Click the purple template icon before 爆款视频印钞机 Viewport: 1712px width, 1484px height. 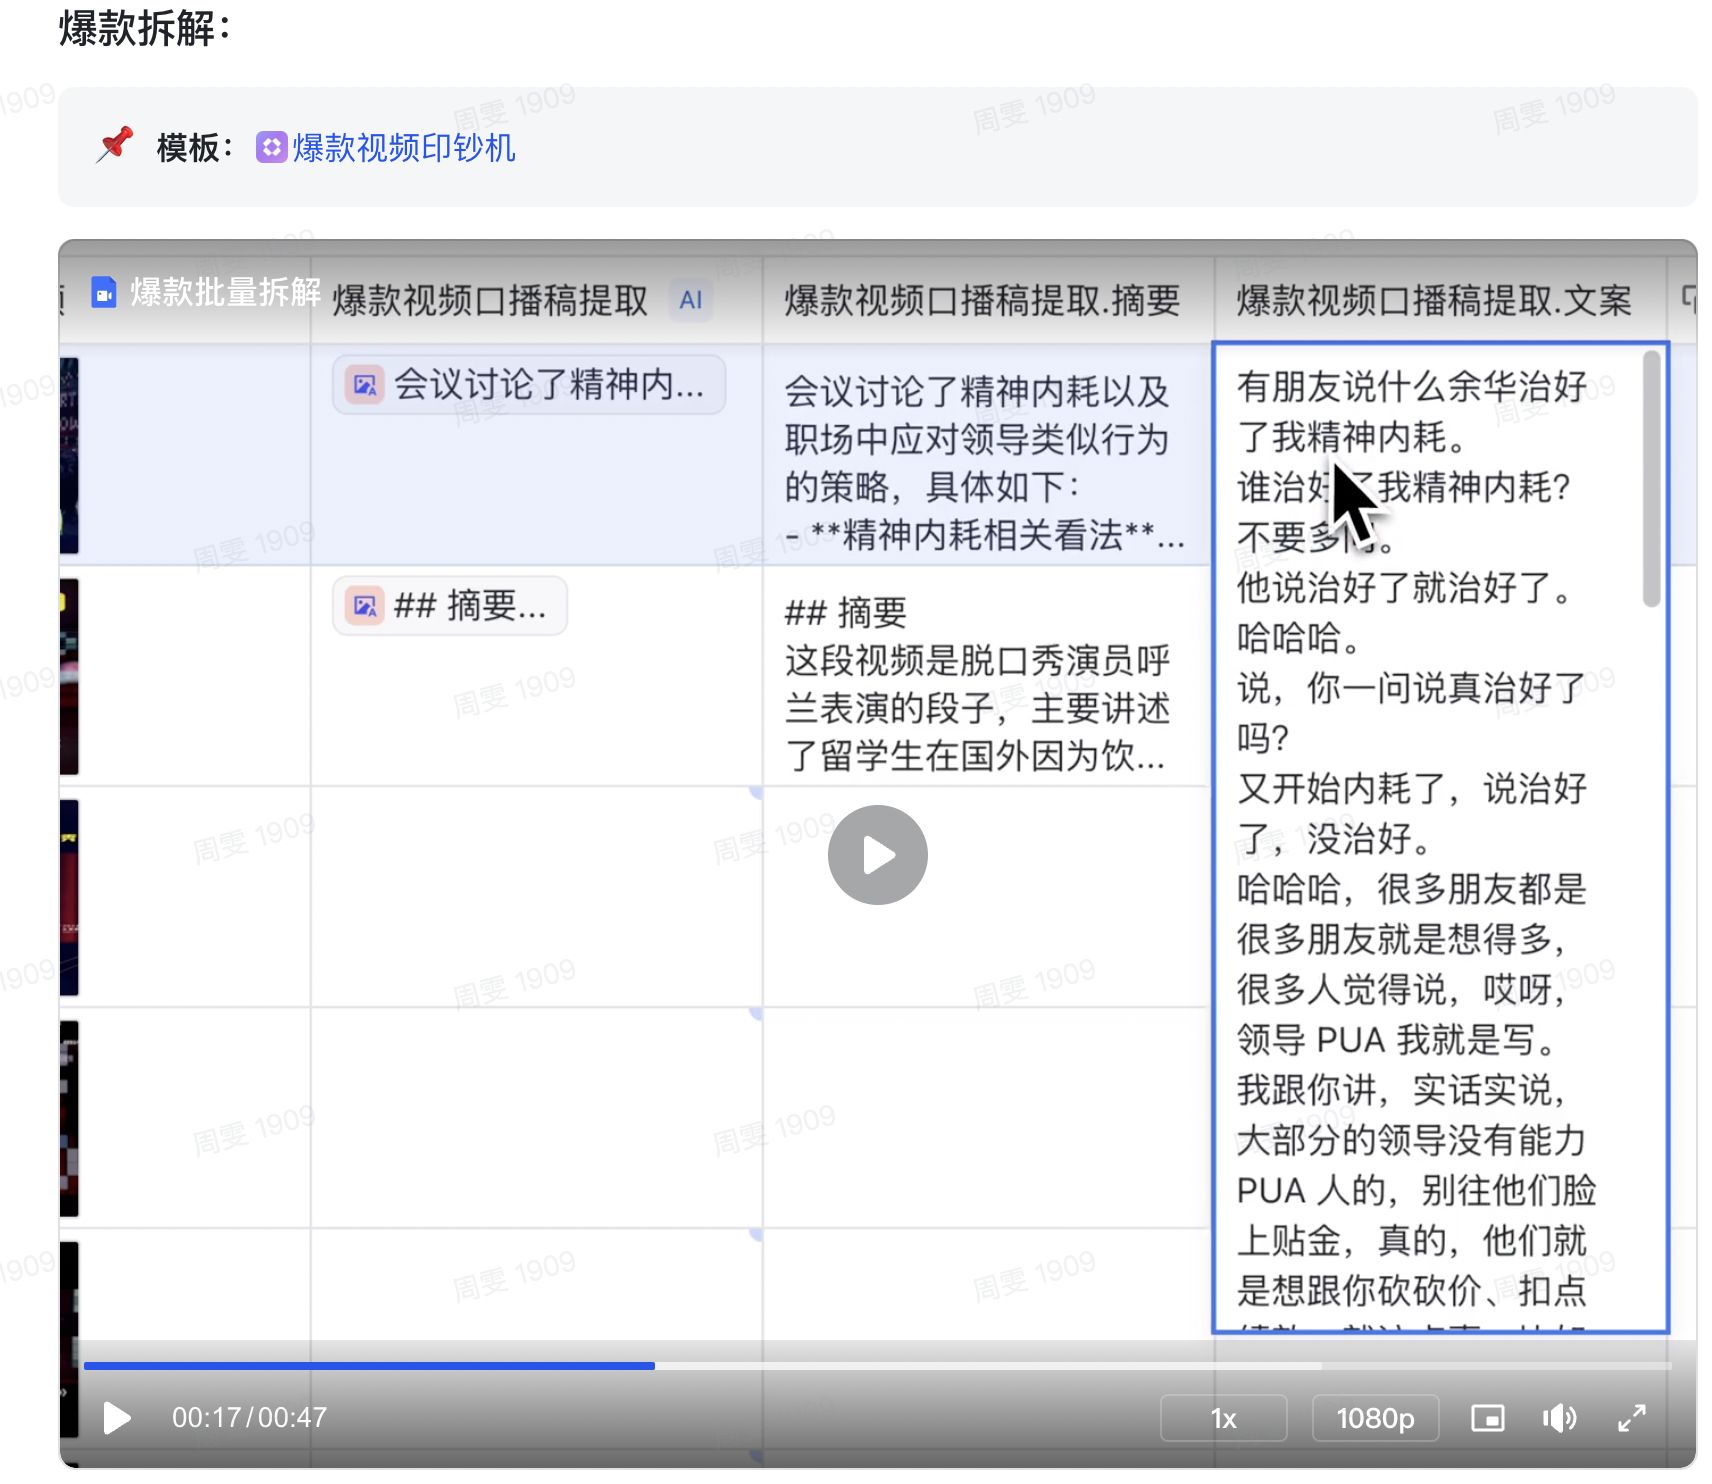(x=271, y=148)
